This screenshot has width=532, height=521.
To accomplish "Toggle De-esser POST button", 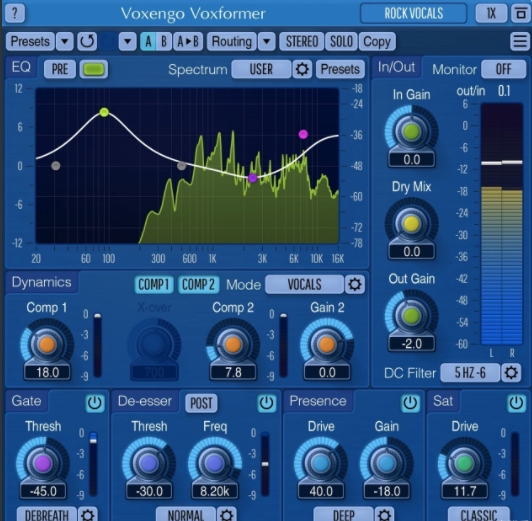I will [x=201, y=403].
